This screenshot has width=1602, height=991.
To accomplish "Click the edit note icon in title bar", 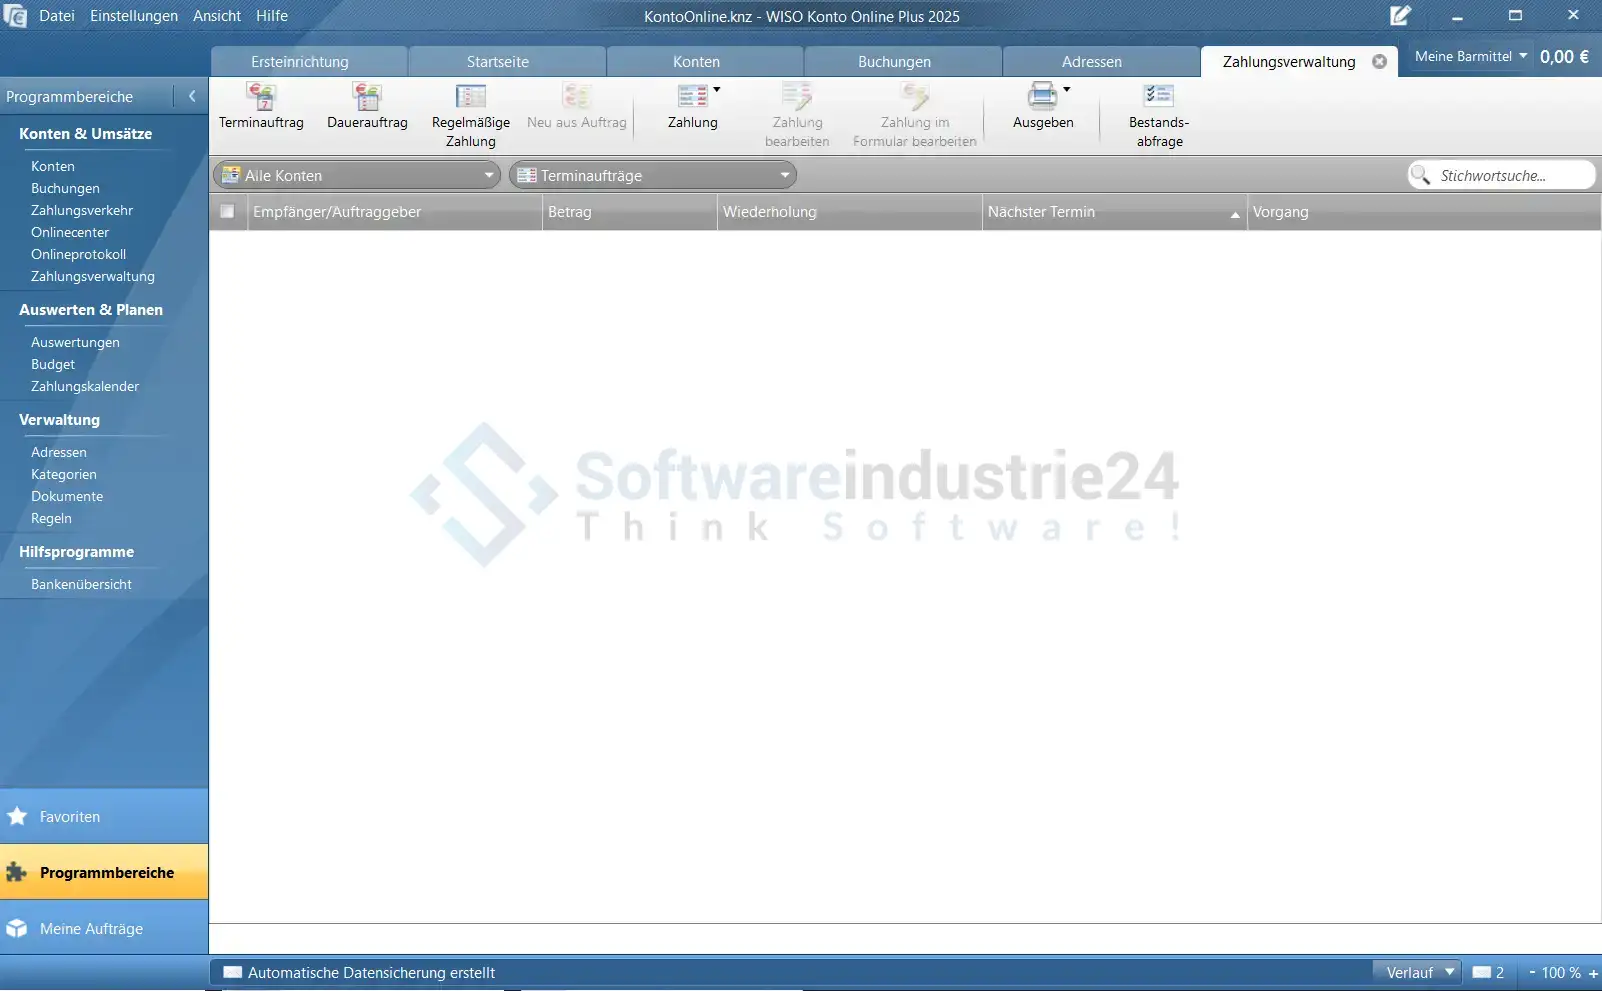I will coord(1400,16).
